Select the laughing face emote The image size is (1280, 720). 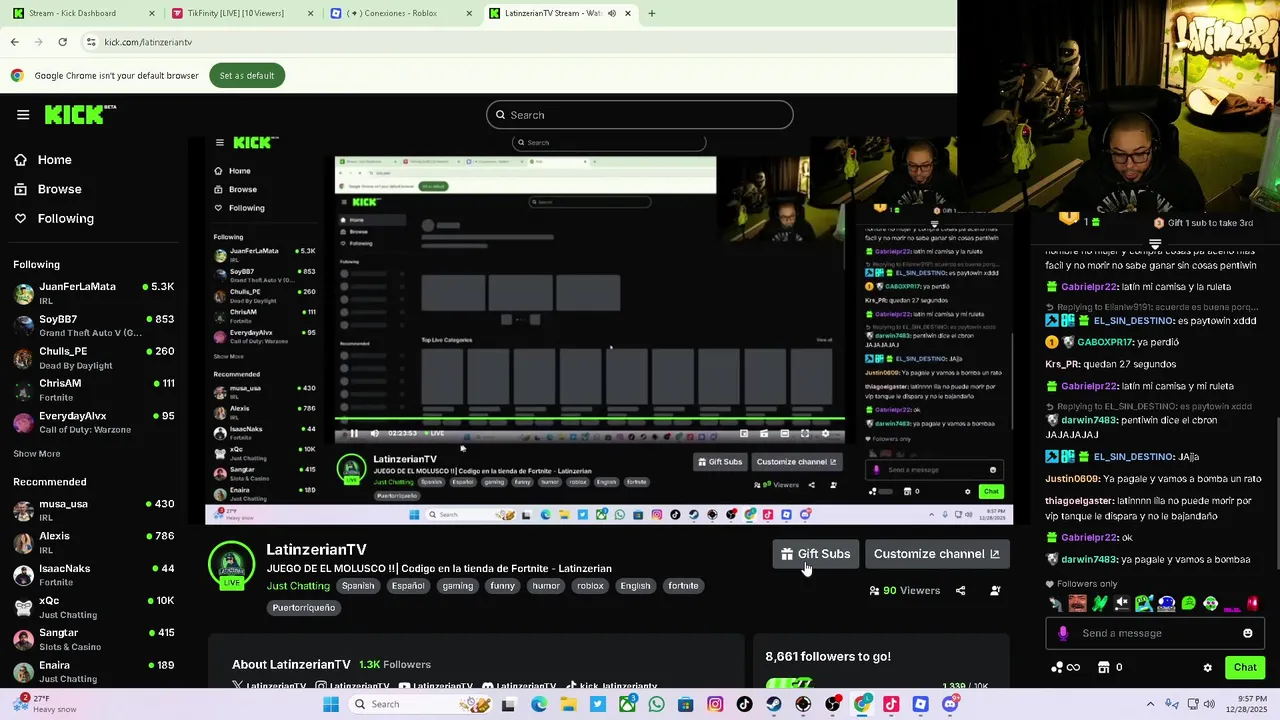point(1077,603)
